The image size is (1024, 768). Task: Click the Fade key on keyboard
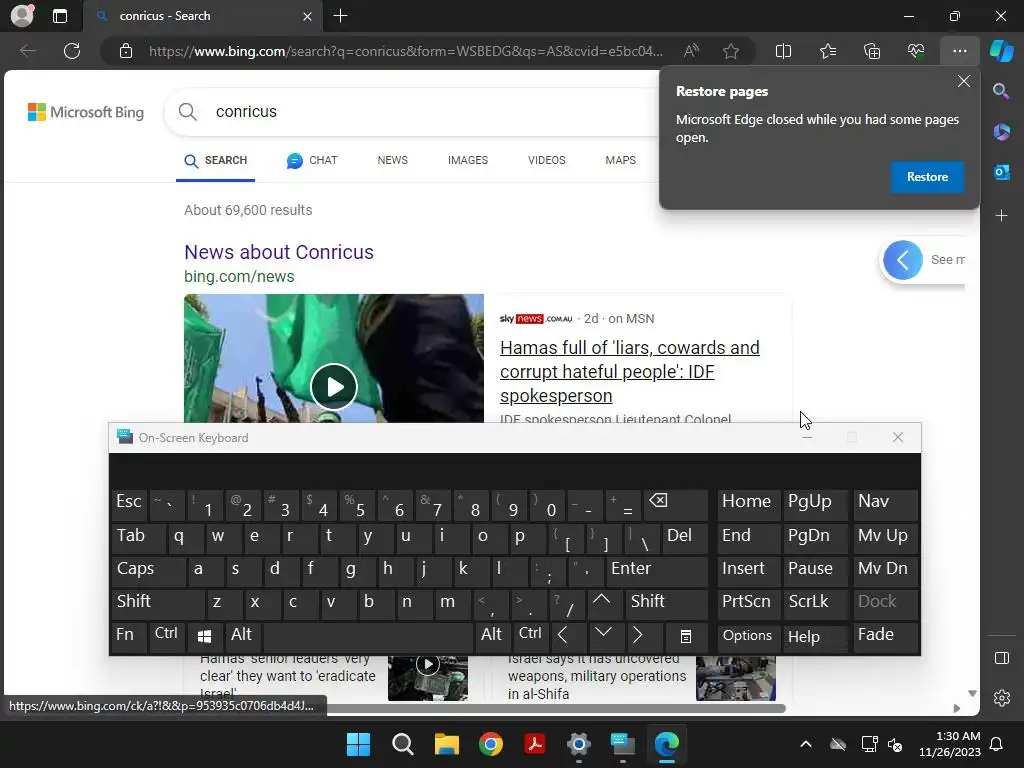(886, 635)
